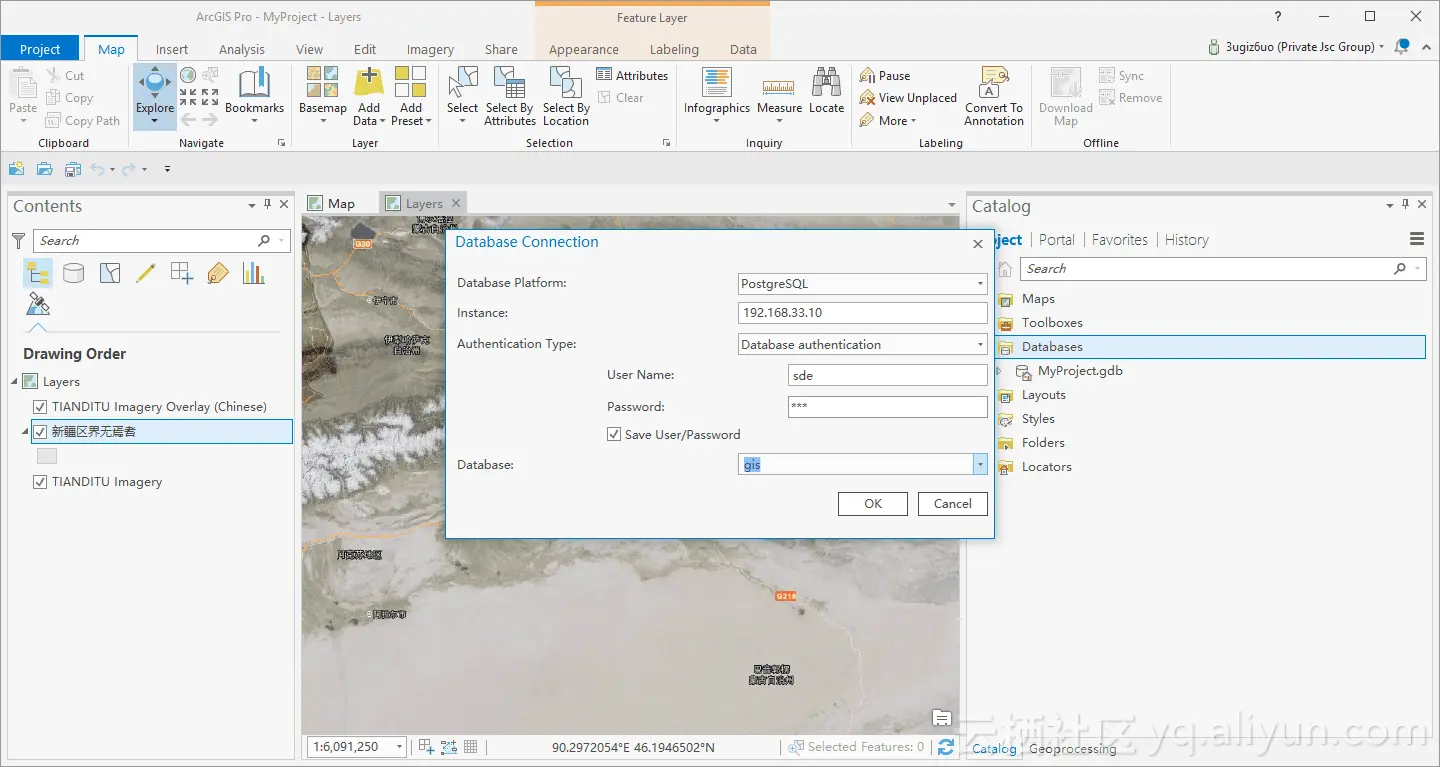Open the map scale dropdown at bottom left
Viewport: 1440px width, 767px height.
397,746
